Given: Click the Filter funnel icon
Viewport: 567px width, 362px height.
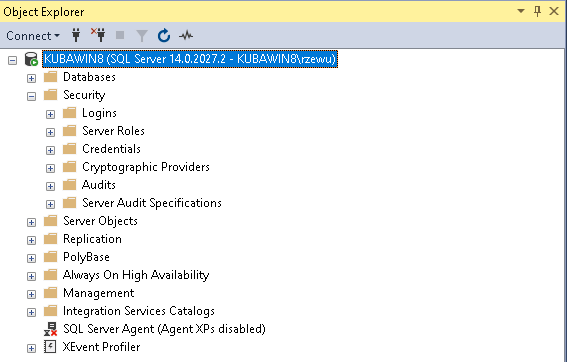Looking at the screenshot, I should (142, 36).
